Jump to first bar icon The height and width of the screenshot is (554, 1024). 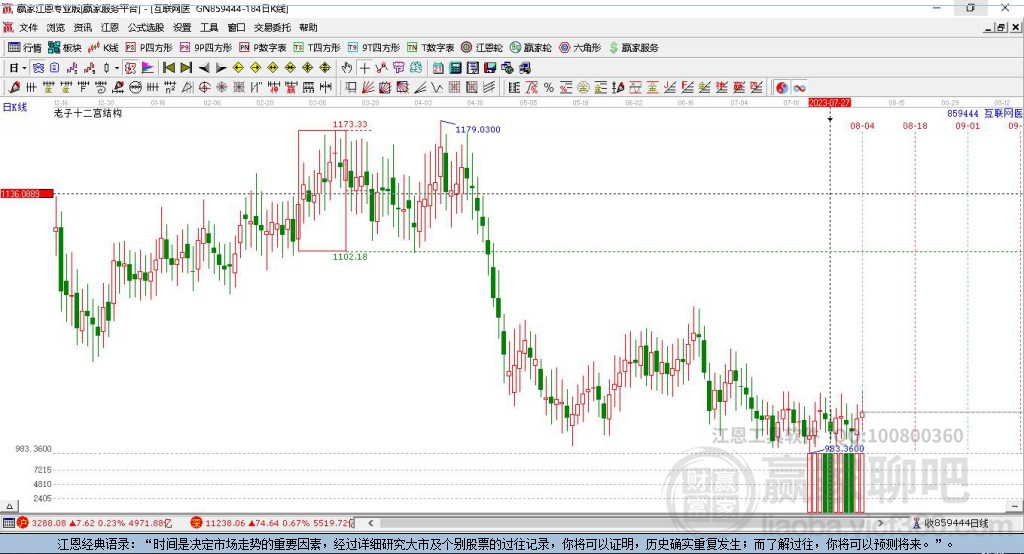click(168, 68)
